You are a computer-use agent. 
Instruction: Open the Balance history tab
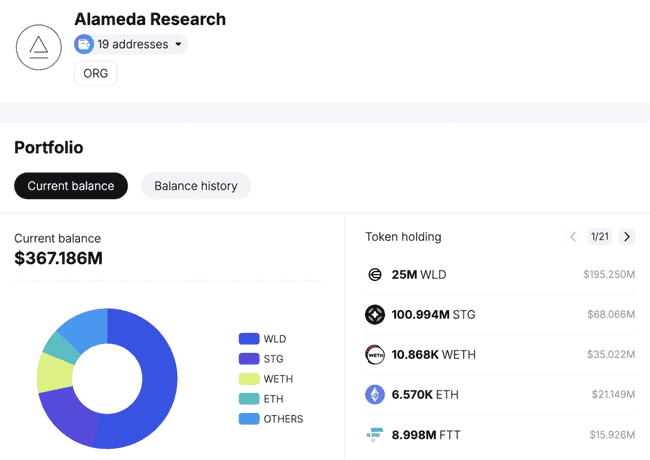196,186
